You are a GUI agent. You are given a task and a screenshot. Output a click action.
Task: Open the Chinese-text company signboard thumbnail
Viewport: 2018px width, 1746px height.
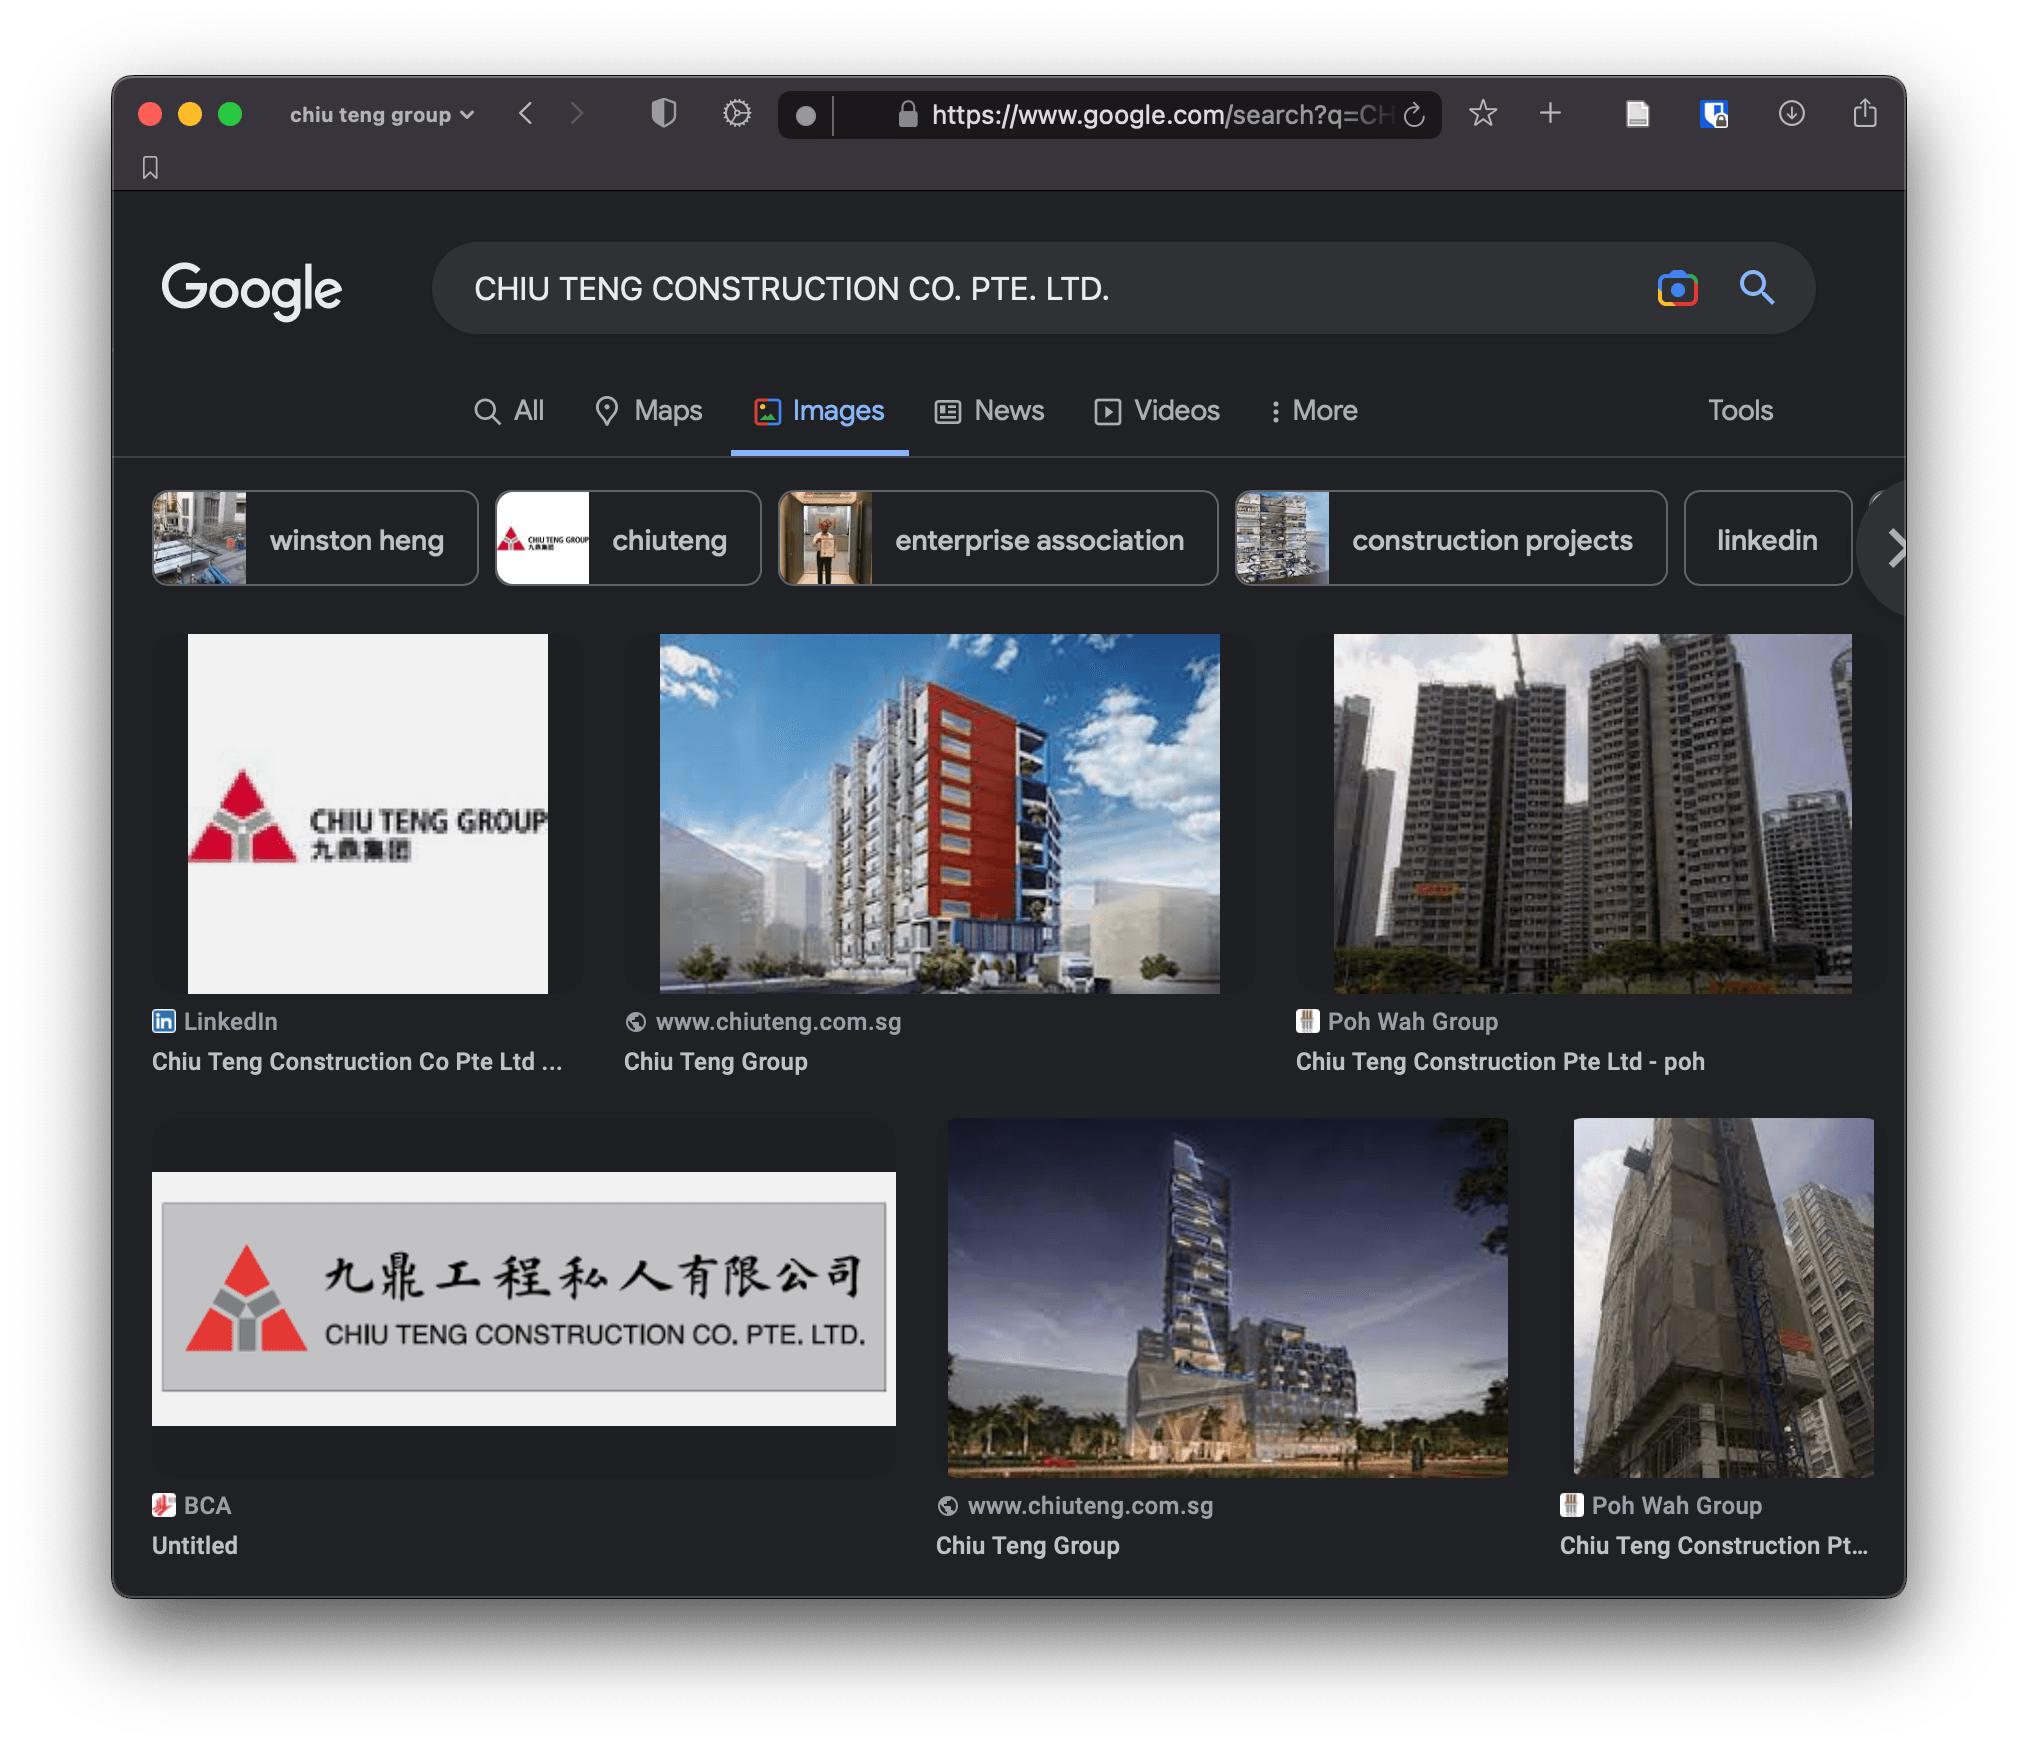(x=523, y=1298)
